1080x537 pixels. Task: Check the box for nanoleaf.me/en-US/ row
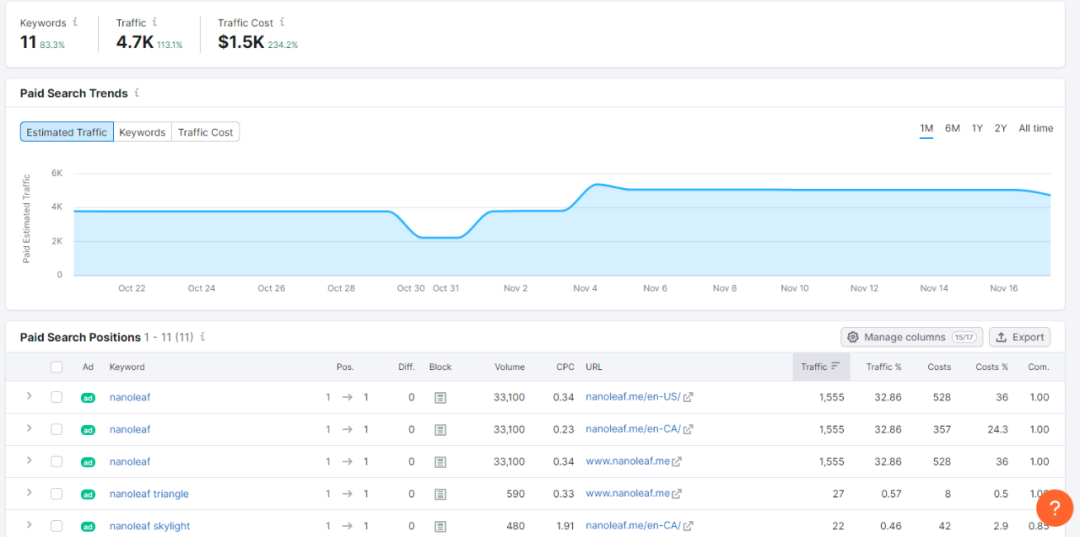56,397
